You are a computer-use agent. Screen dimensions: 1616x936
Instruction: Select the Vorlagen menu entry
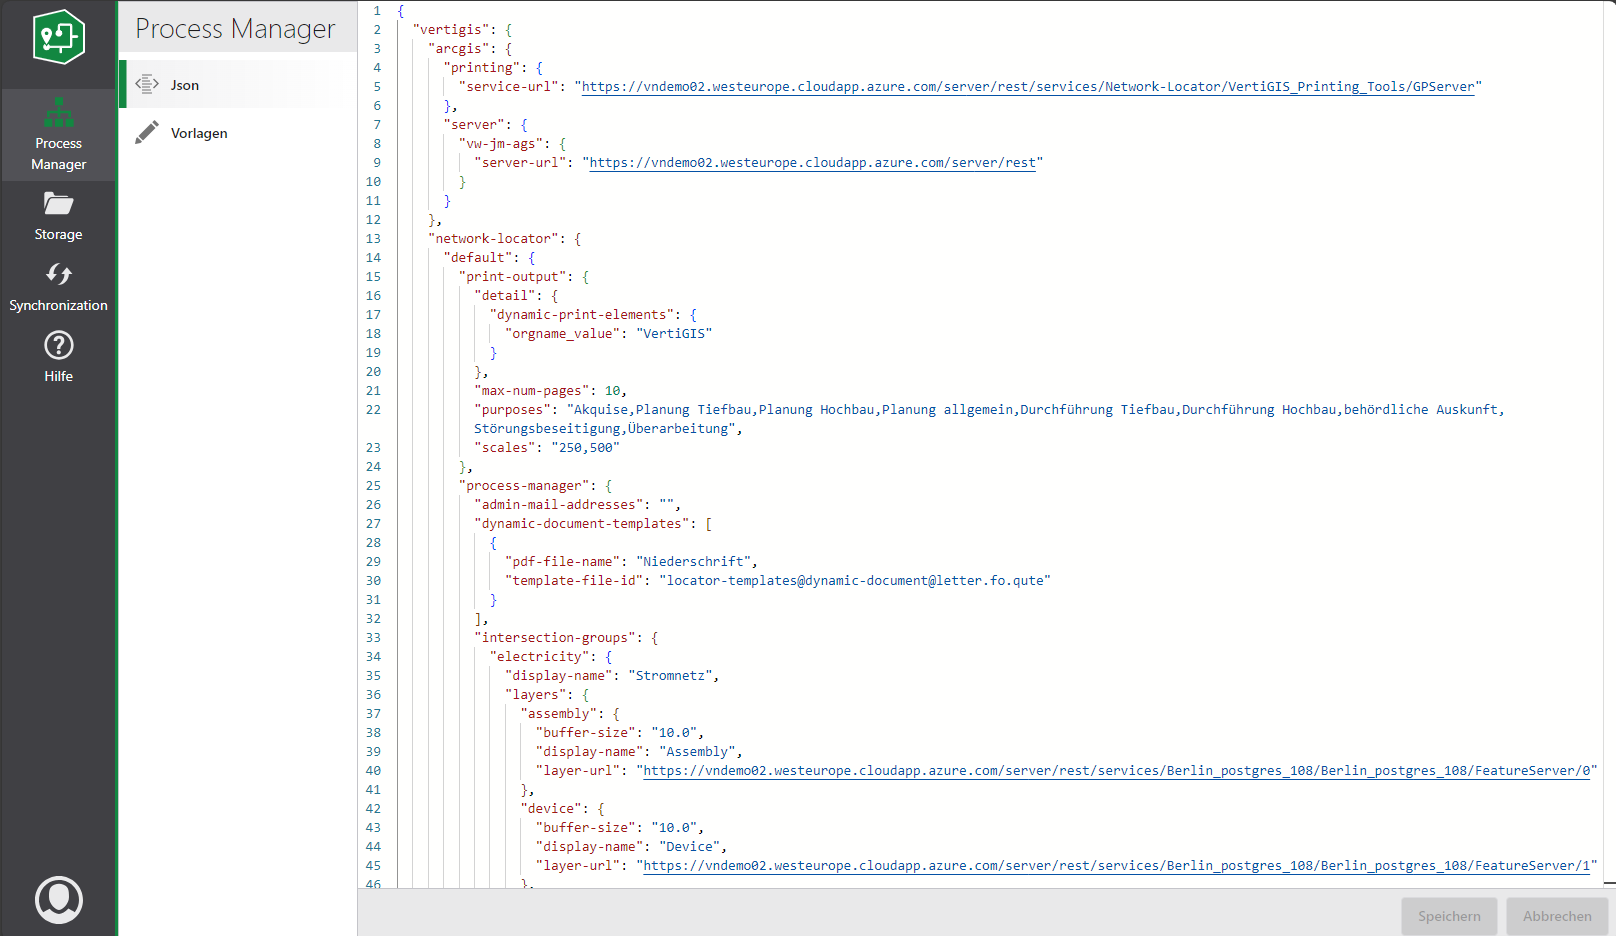(238, 132)
